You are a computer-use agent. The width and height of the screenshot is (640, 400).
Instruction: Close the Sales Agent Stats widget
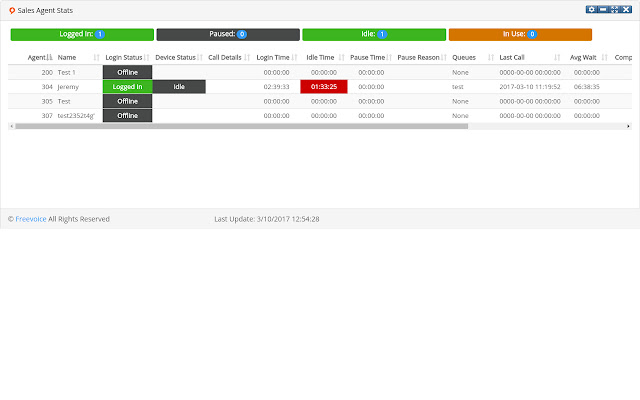point(626,9)
